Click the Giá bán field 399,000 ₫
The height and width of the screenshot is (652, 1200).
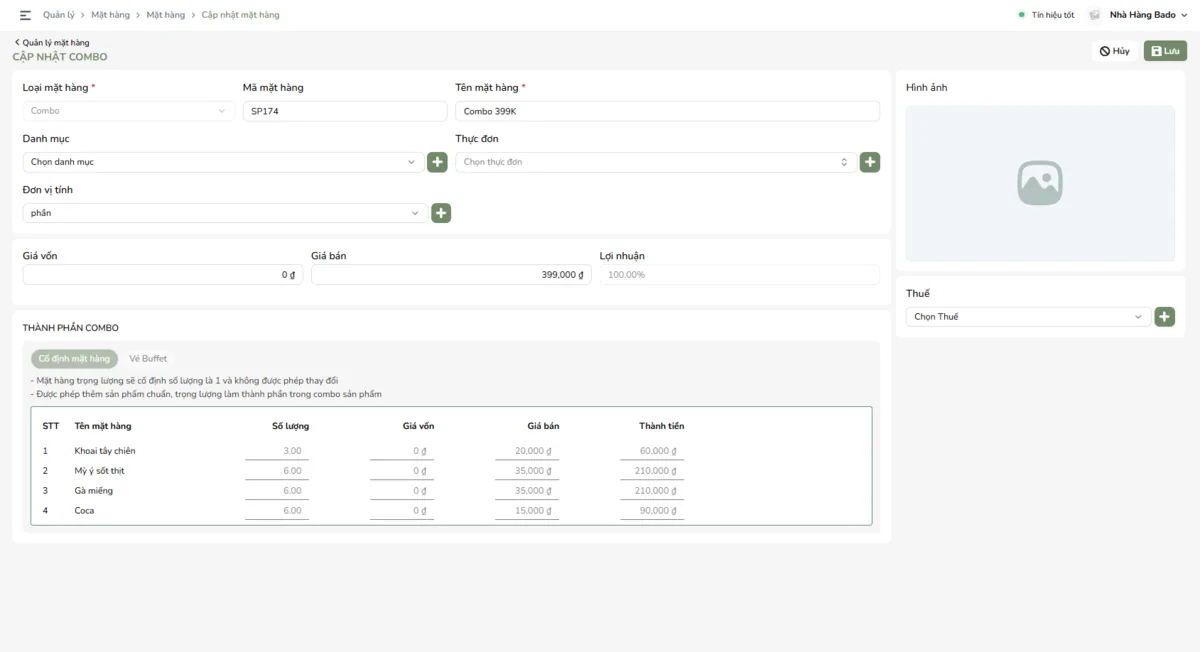tap(451, 275)
